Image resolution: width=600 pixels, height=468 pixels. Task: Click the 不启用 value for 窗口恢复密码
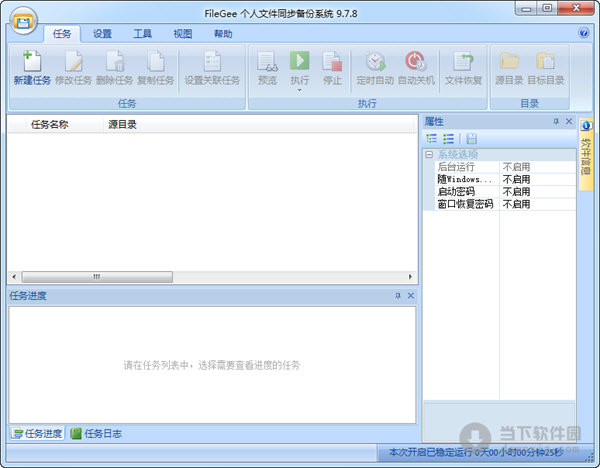(x=516, y=204)
